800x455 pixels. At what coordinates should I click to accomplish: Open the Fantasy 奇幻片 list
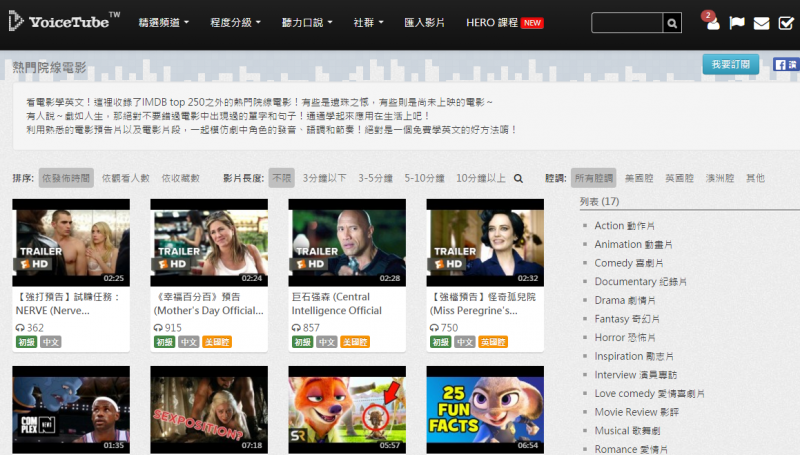click(627, 319)
